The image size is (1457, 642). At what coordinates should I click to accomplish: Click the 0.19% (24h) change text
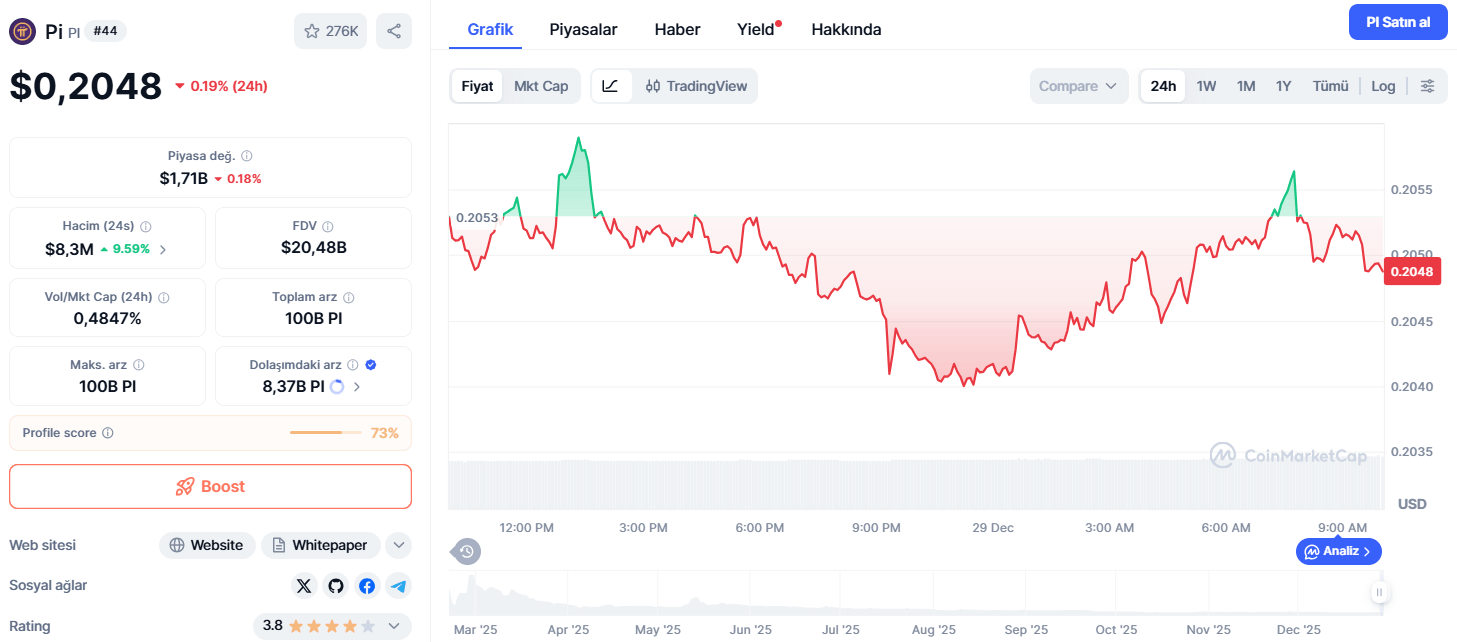click(x=229, y=86)
